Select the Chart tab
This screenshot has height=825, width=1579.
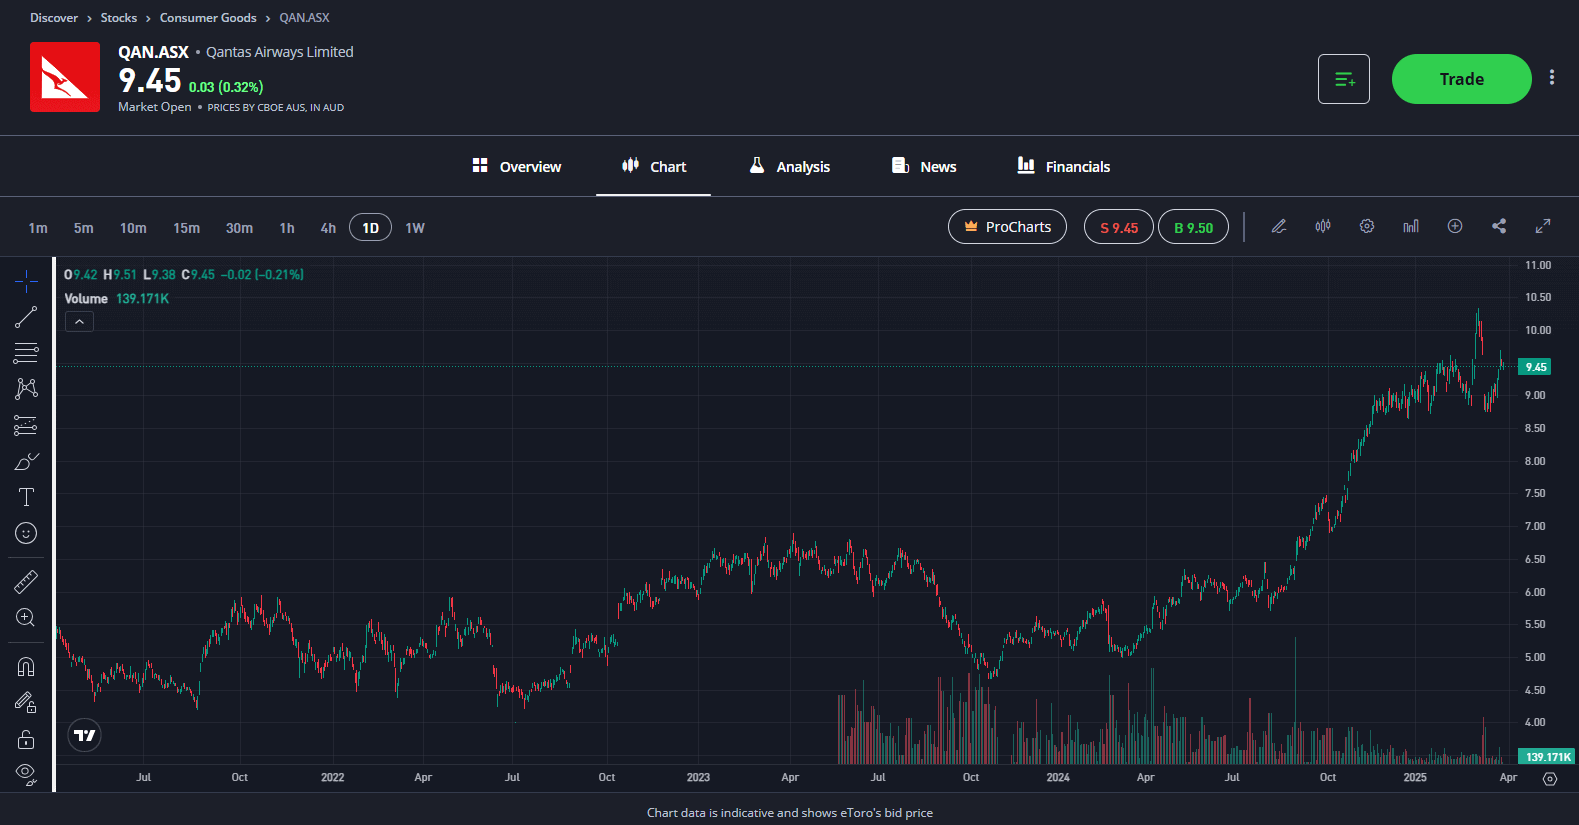[654, 166]
